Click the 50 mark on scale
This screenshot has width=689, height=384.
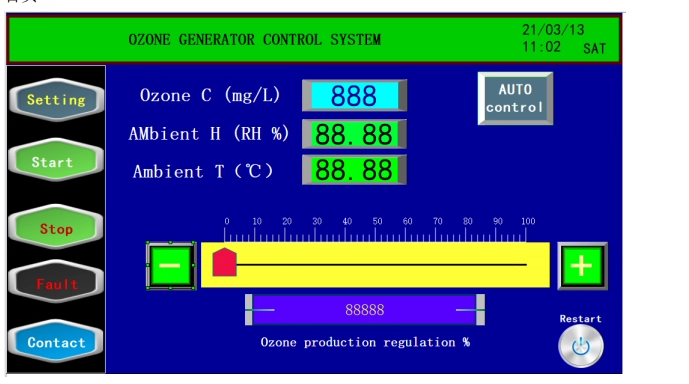[377, 221]
